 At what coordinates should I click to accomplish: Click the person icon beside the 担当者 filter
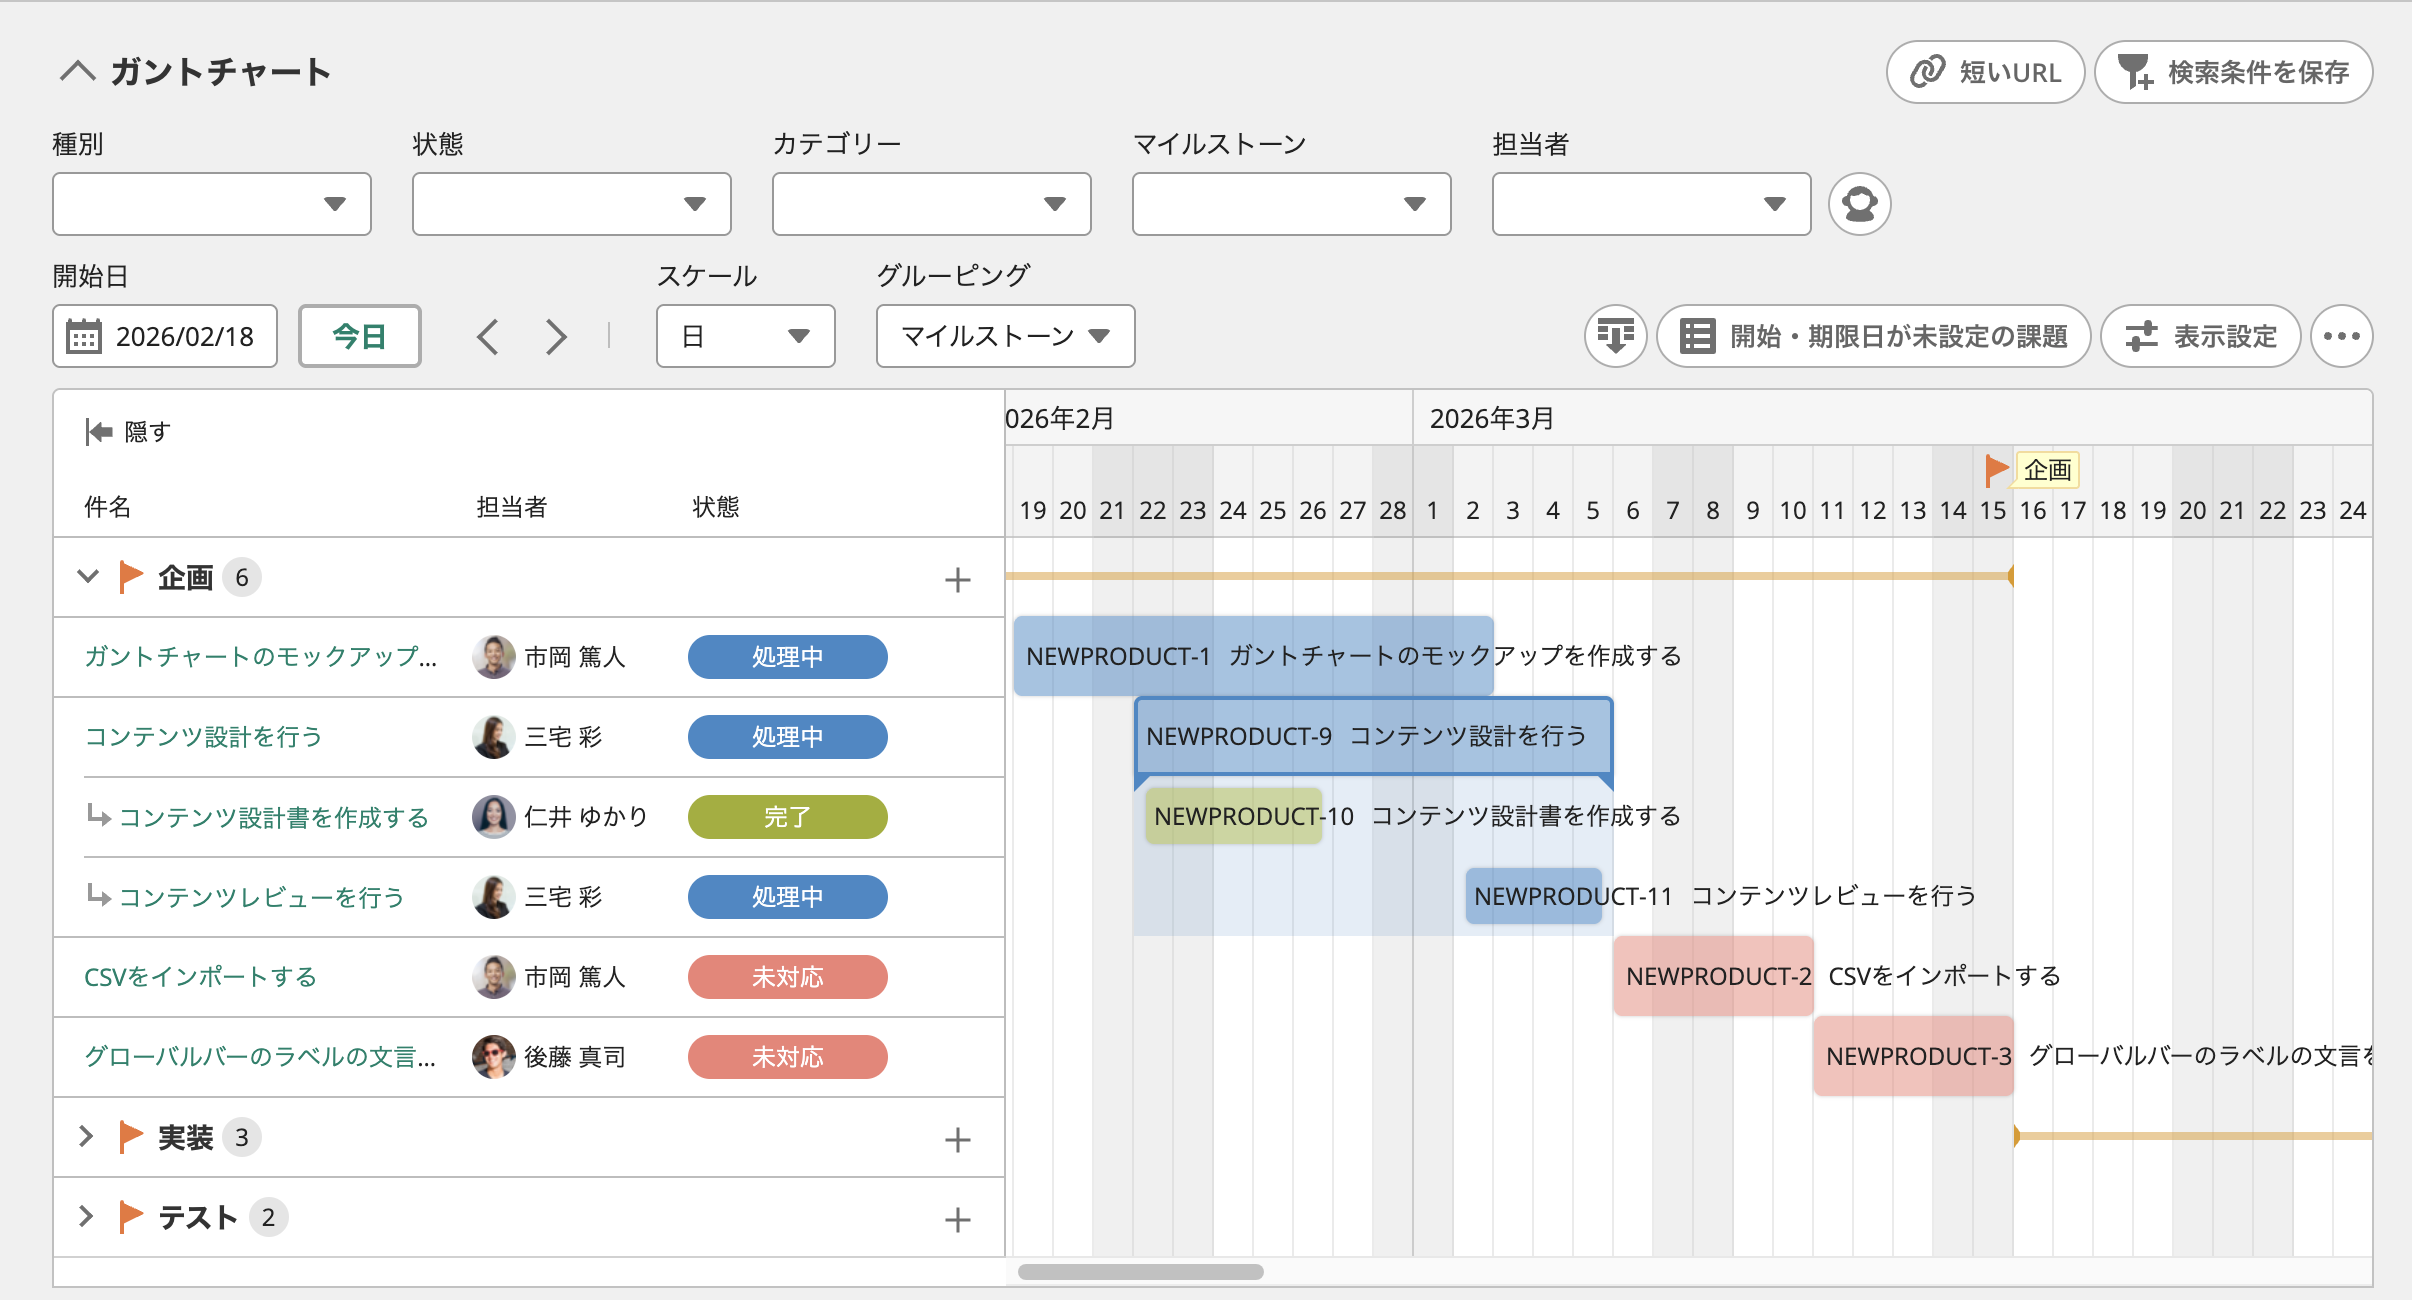click(1860, 204)
